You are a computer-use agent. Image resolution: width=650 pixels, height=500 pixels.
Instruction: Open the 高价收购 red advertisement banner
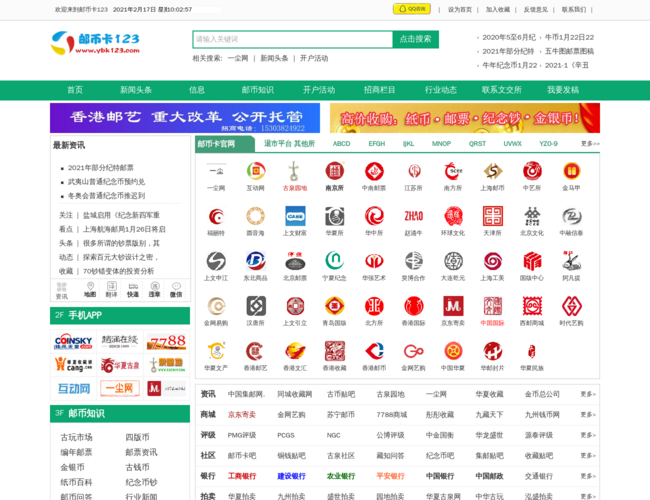[465, 118]
